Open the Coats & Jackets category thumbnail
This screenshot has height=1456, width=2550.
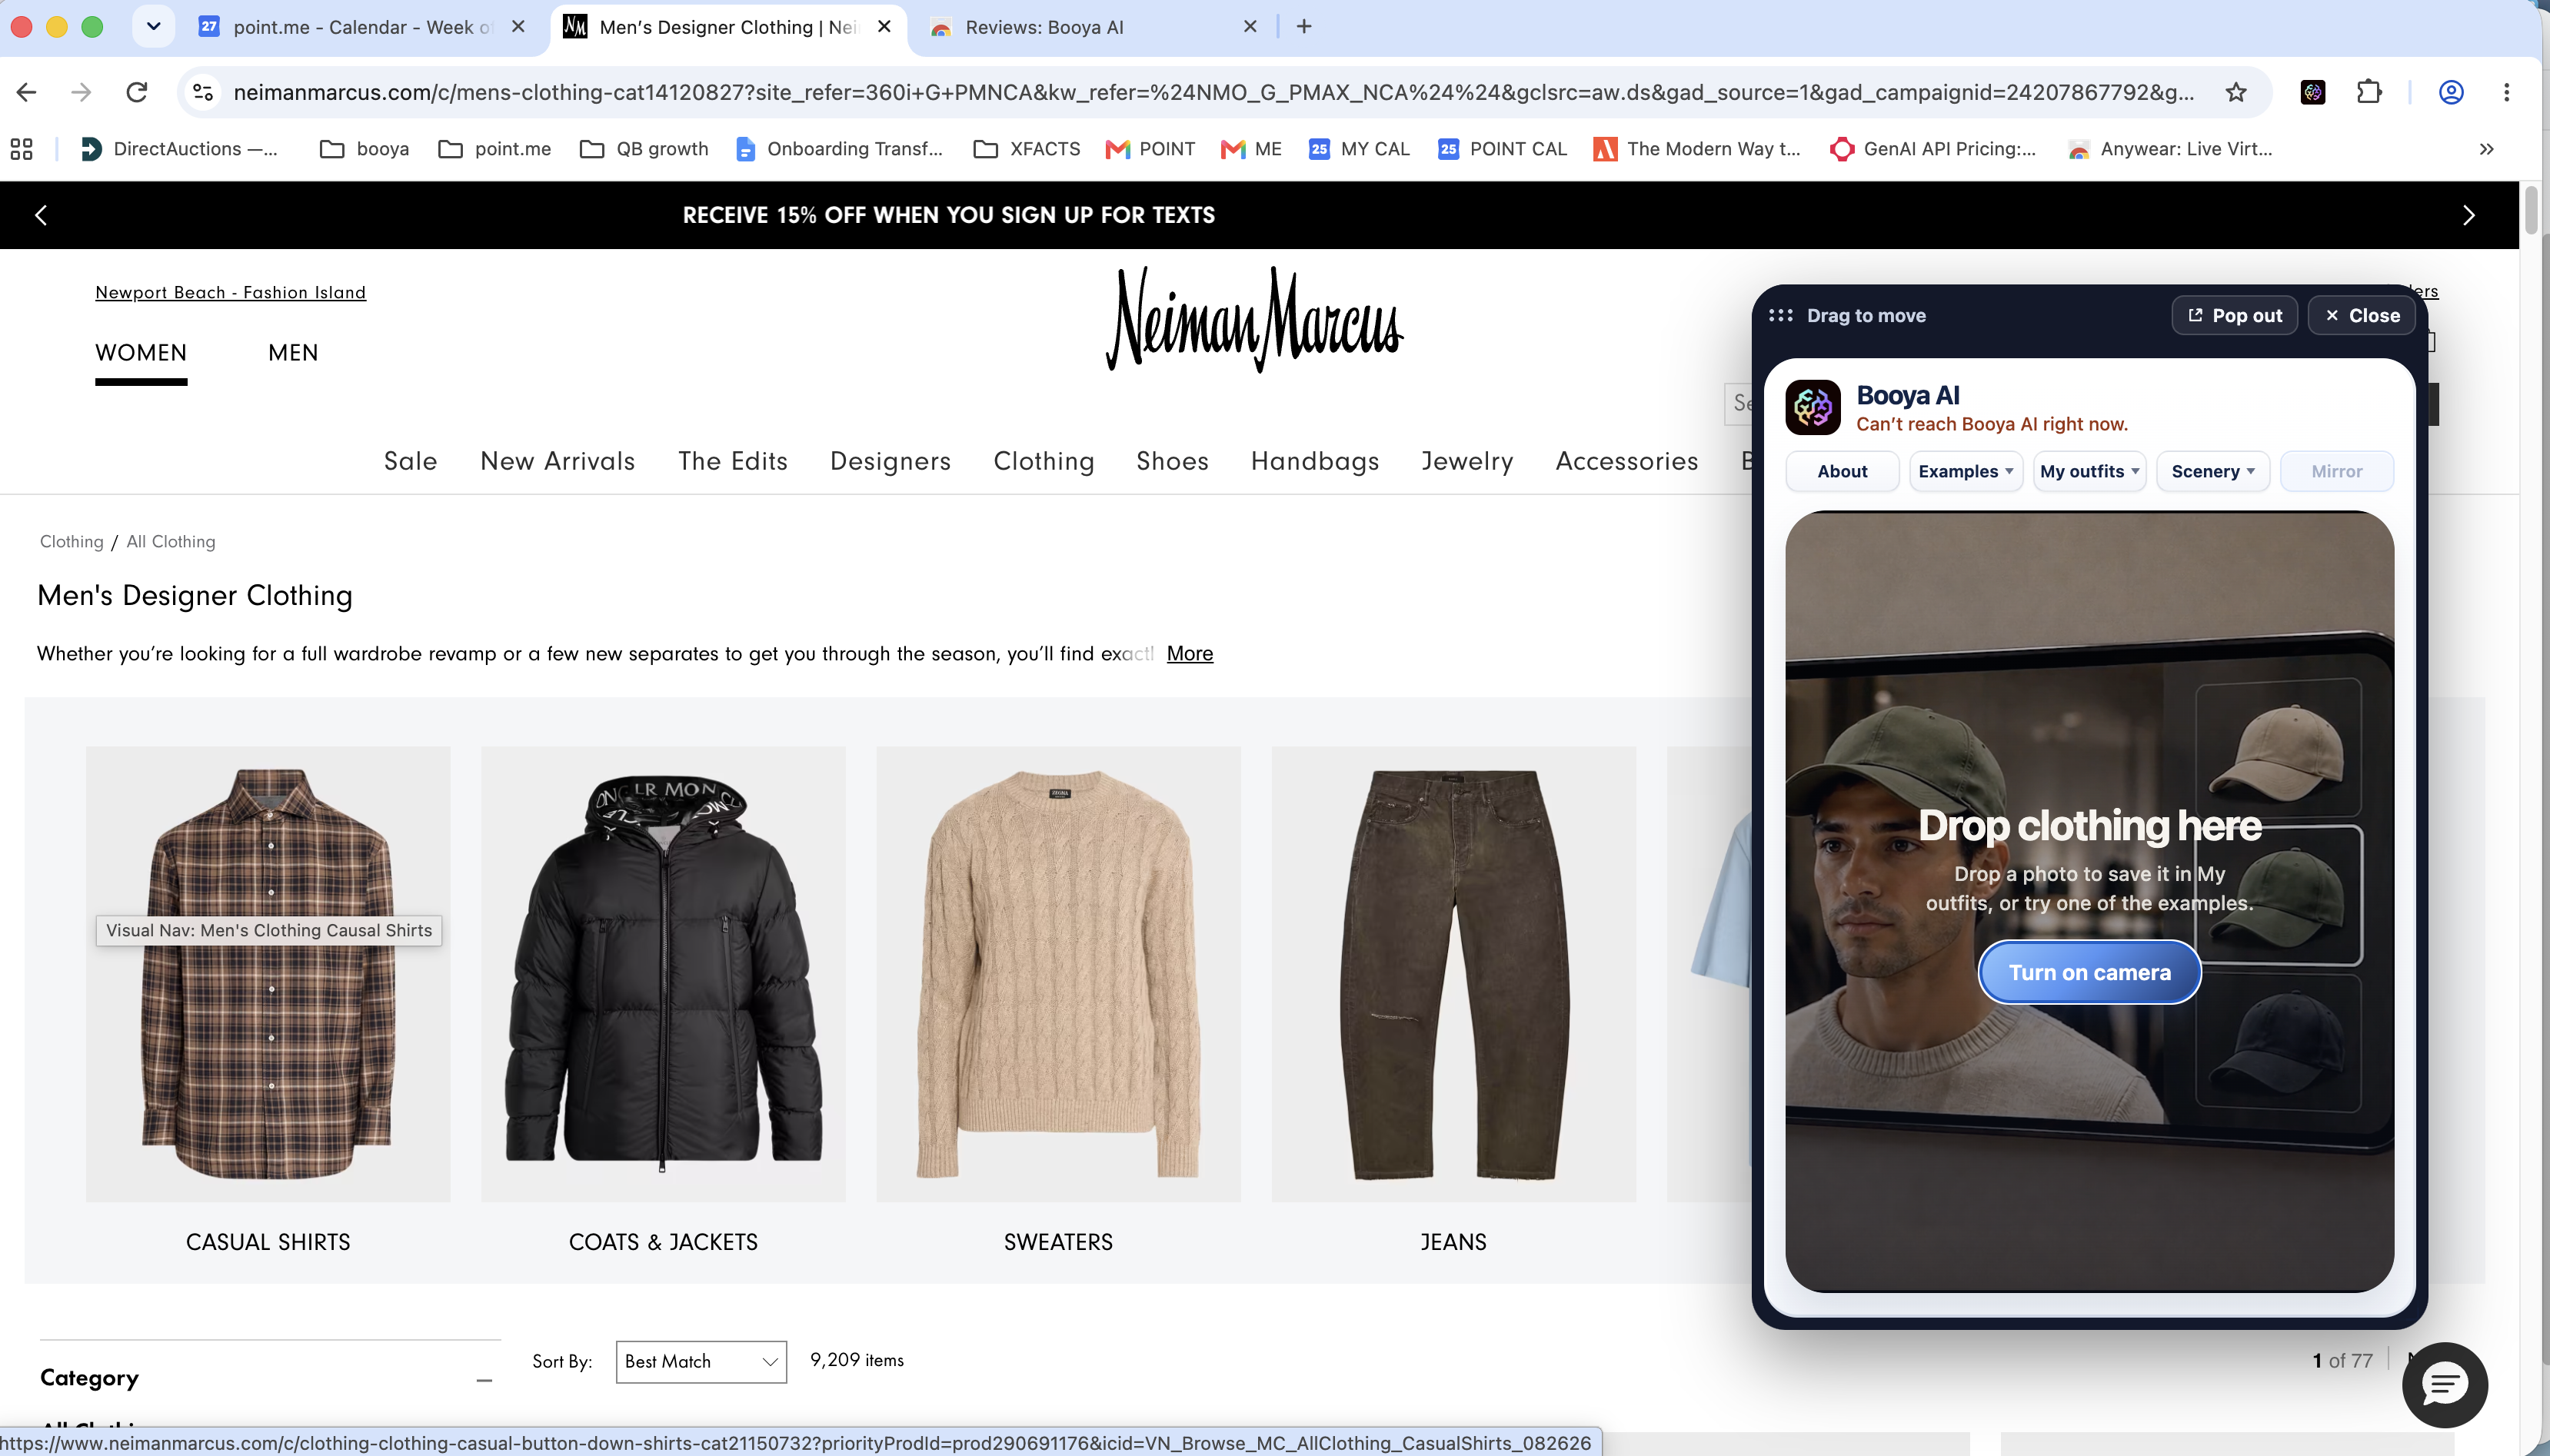(x=663, y=974)
